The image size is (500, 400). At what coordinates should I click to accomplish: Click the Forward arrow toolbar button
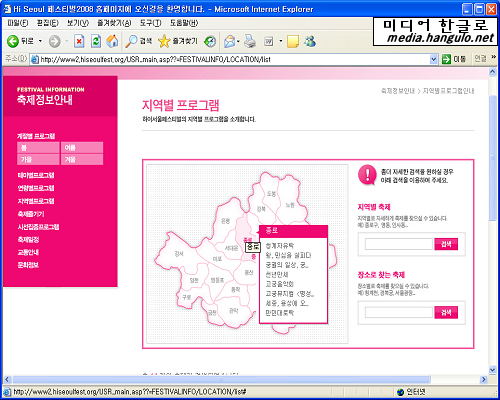(x=54, y=41)
